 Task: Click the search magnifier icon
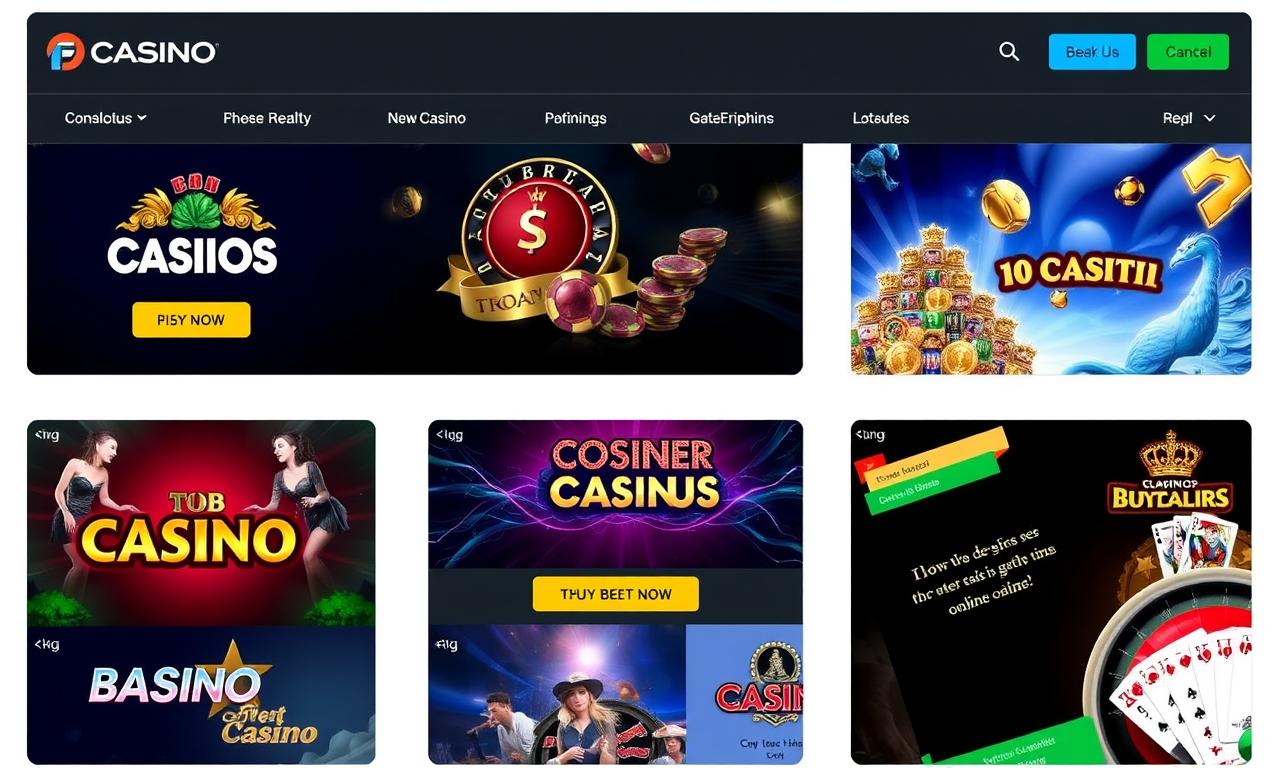1009,52
